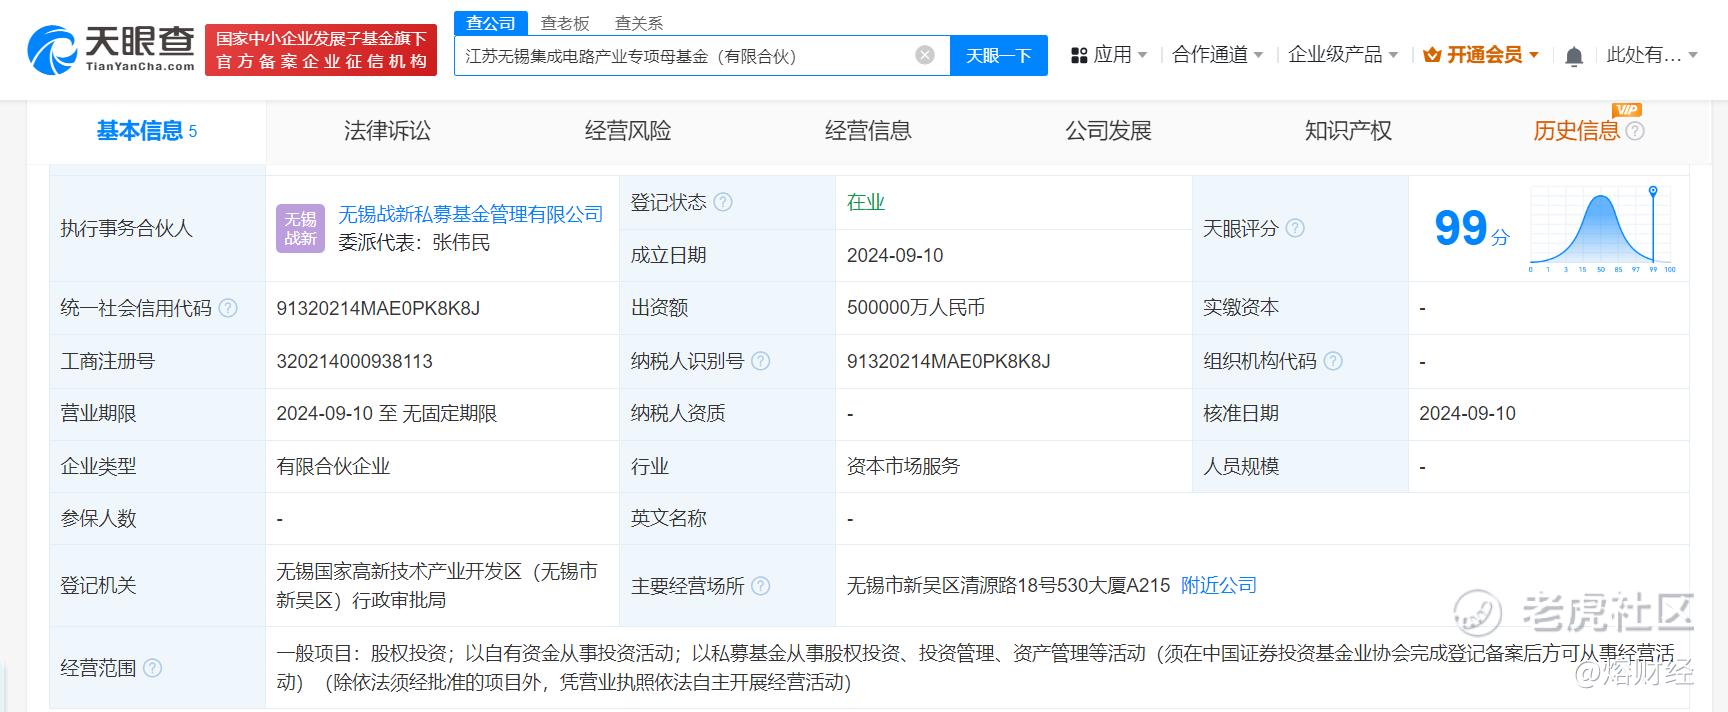Switch to the 查关系 search tab

[639, 23]
